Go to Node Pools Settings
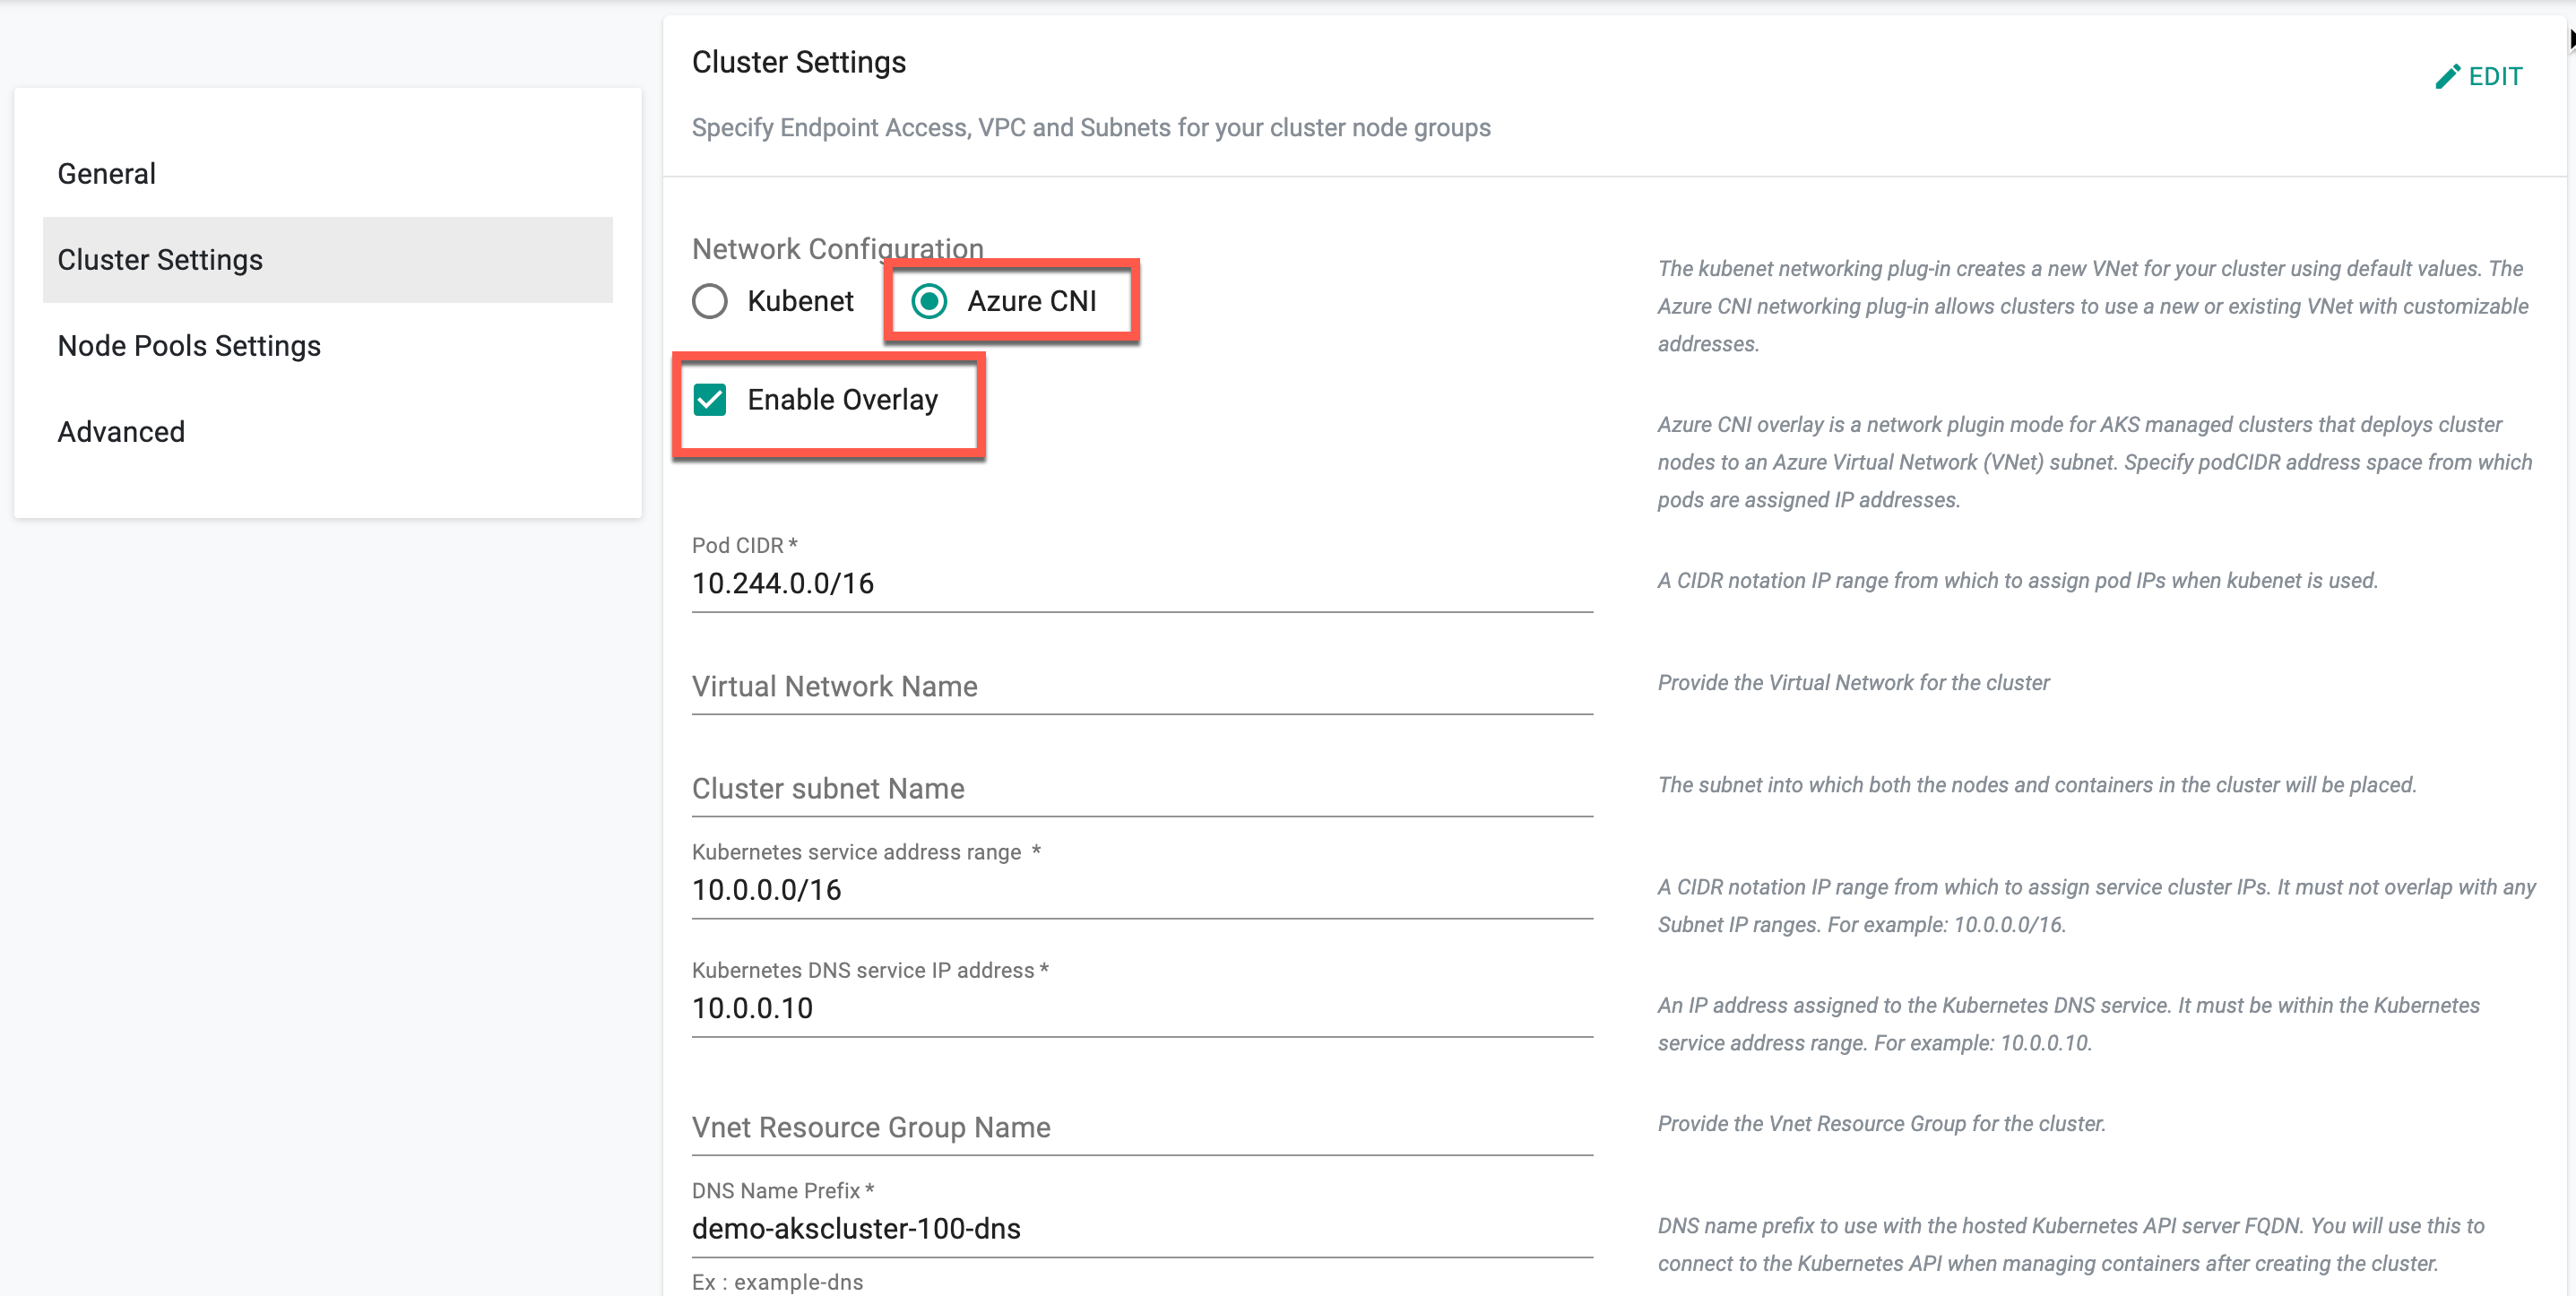 tap(328, 346)
